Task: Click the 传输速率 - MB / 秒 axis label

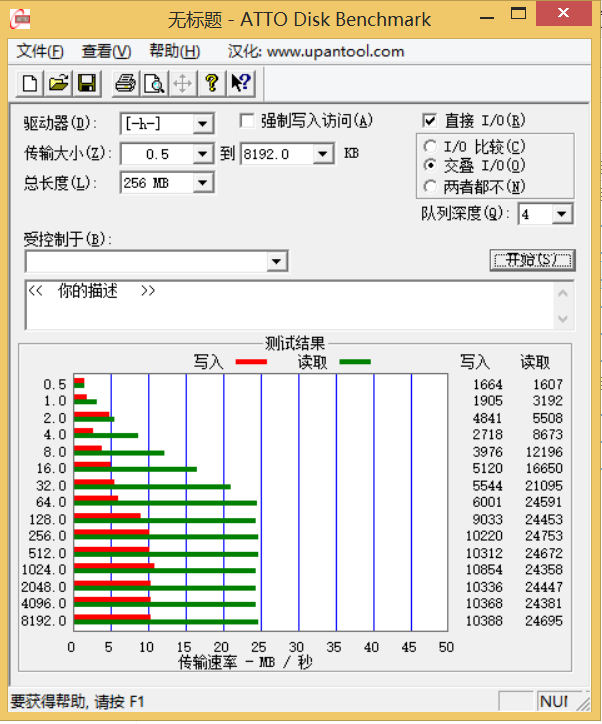Action: coord(246,663)
